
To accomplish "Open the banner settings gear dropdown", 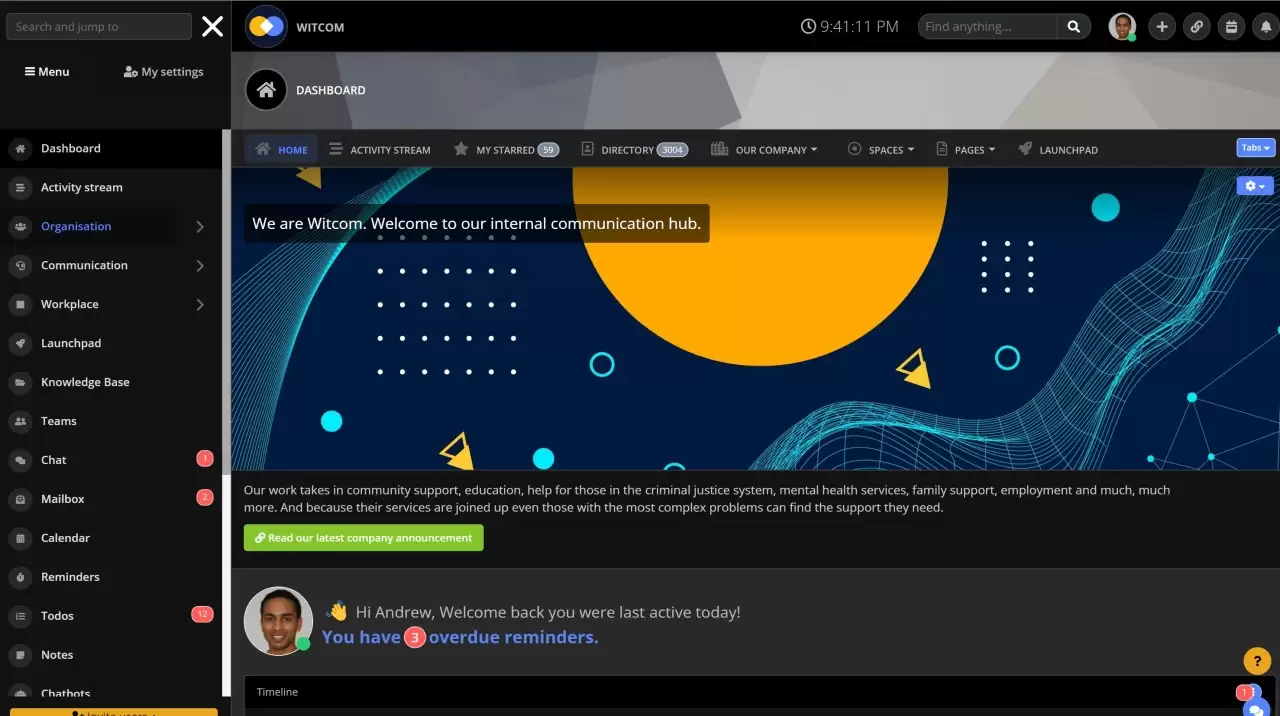I will tap(1254, 186).
